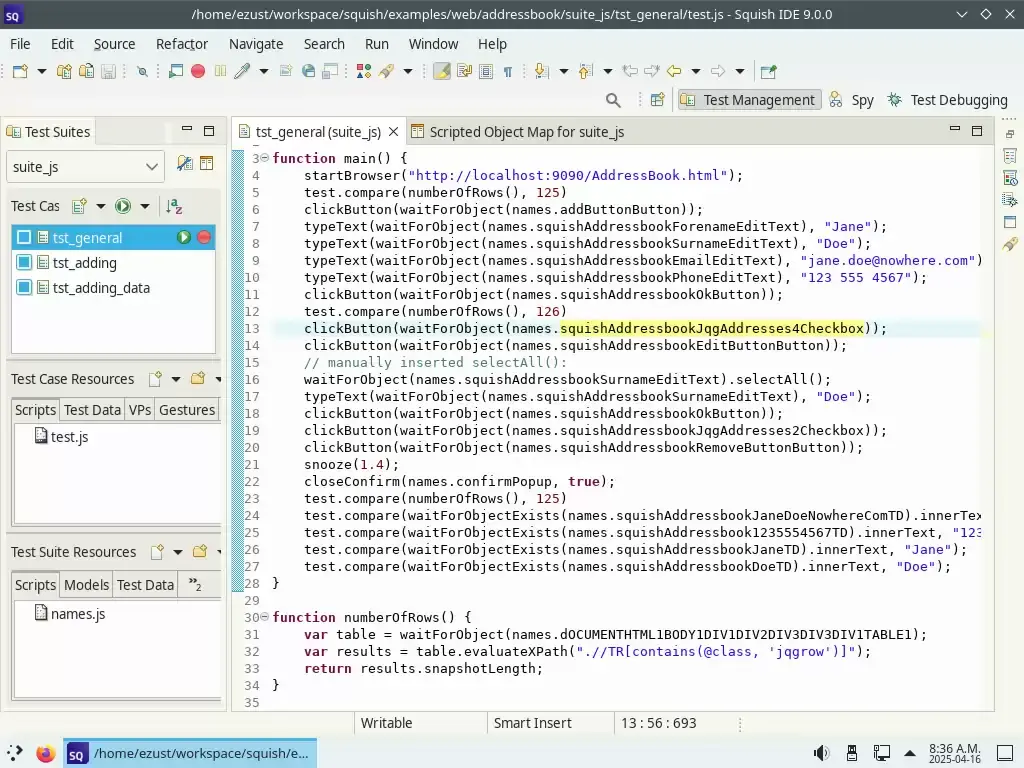Collapse function numberOfRows at line 30
The image size is (1024, 768).
click(264, 616)
